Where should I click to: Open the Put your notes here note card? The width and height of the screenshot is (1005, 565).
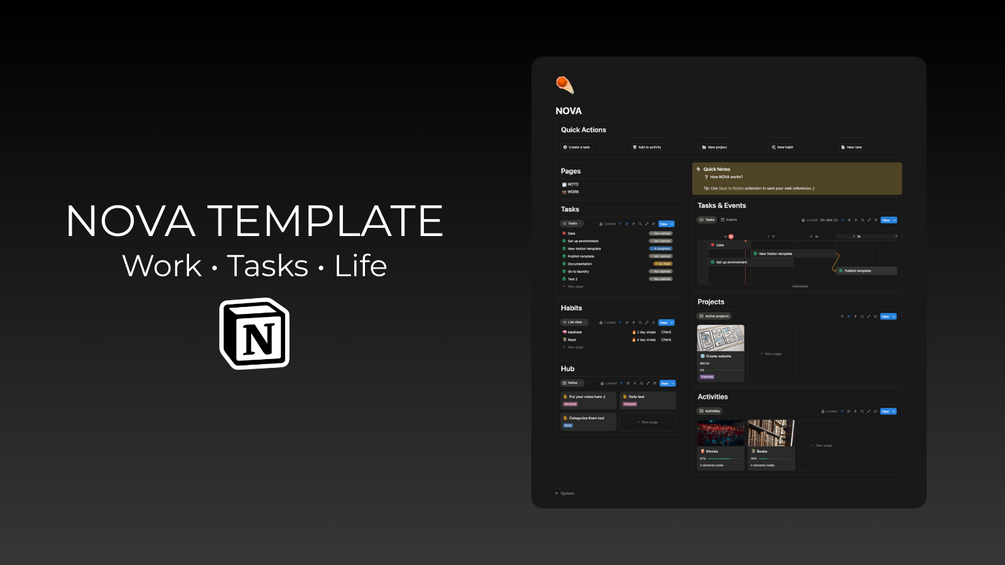tap(588, 400)
